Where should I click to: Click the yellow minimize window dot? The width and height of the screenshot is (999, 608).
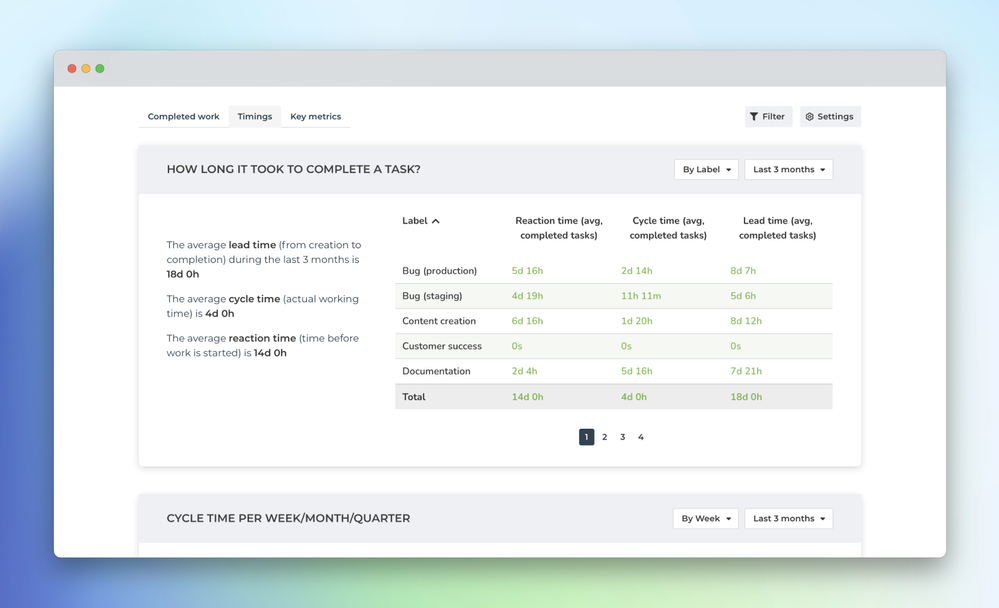coord(86,69)
